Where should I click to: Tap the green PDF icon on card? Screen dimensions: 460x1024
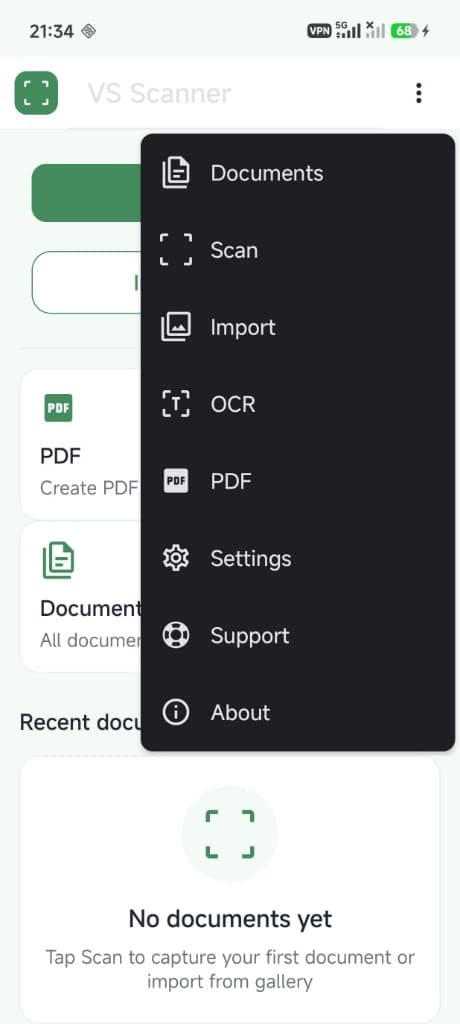58,408
